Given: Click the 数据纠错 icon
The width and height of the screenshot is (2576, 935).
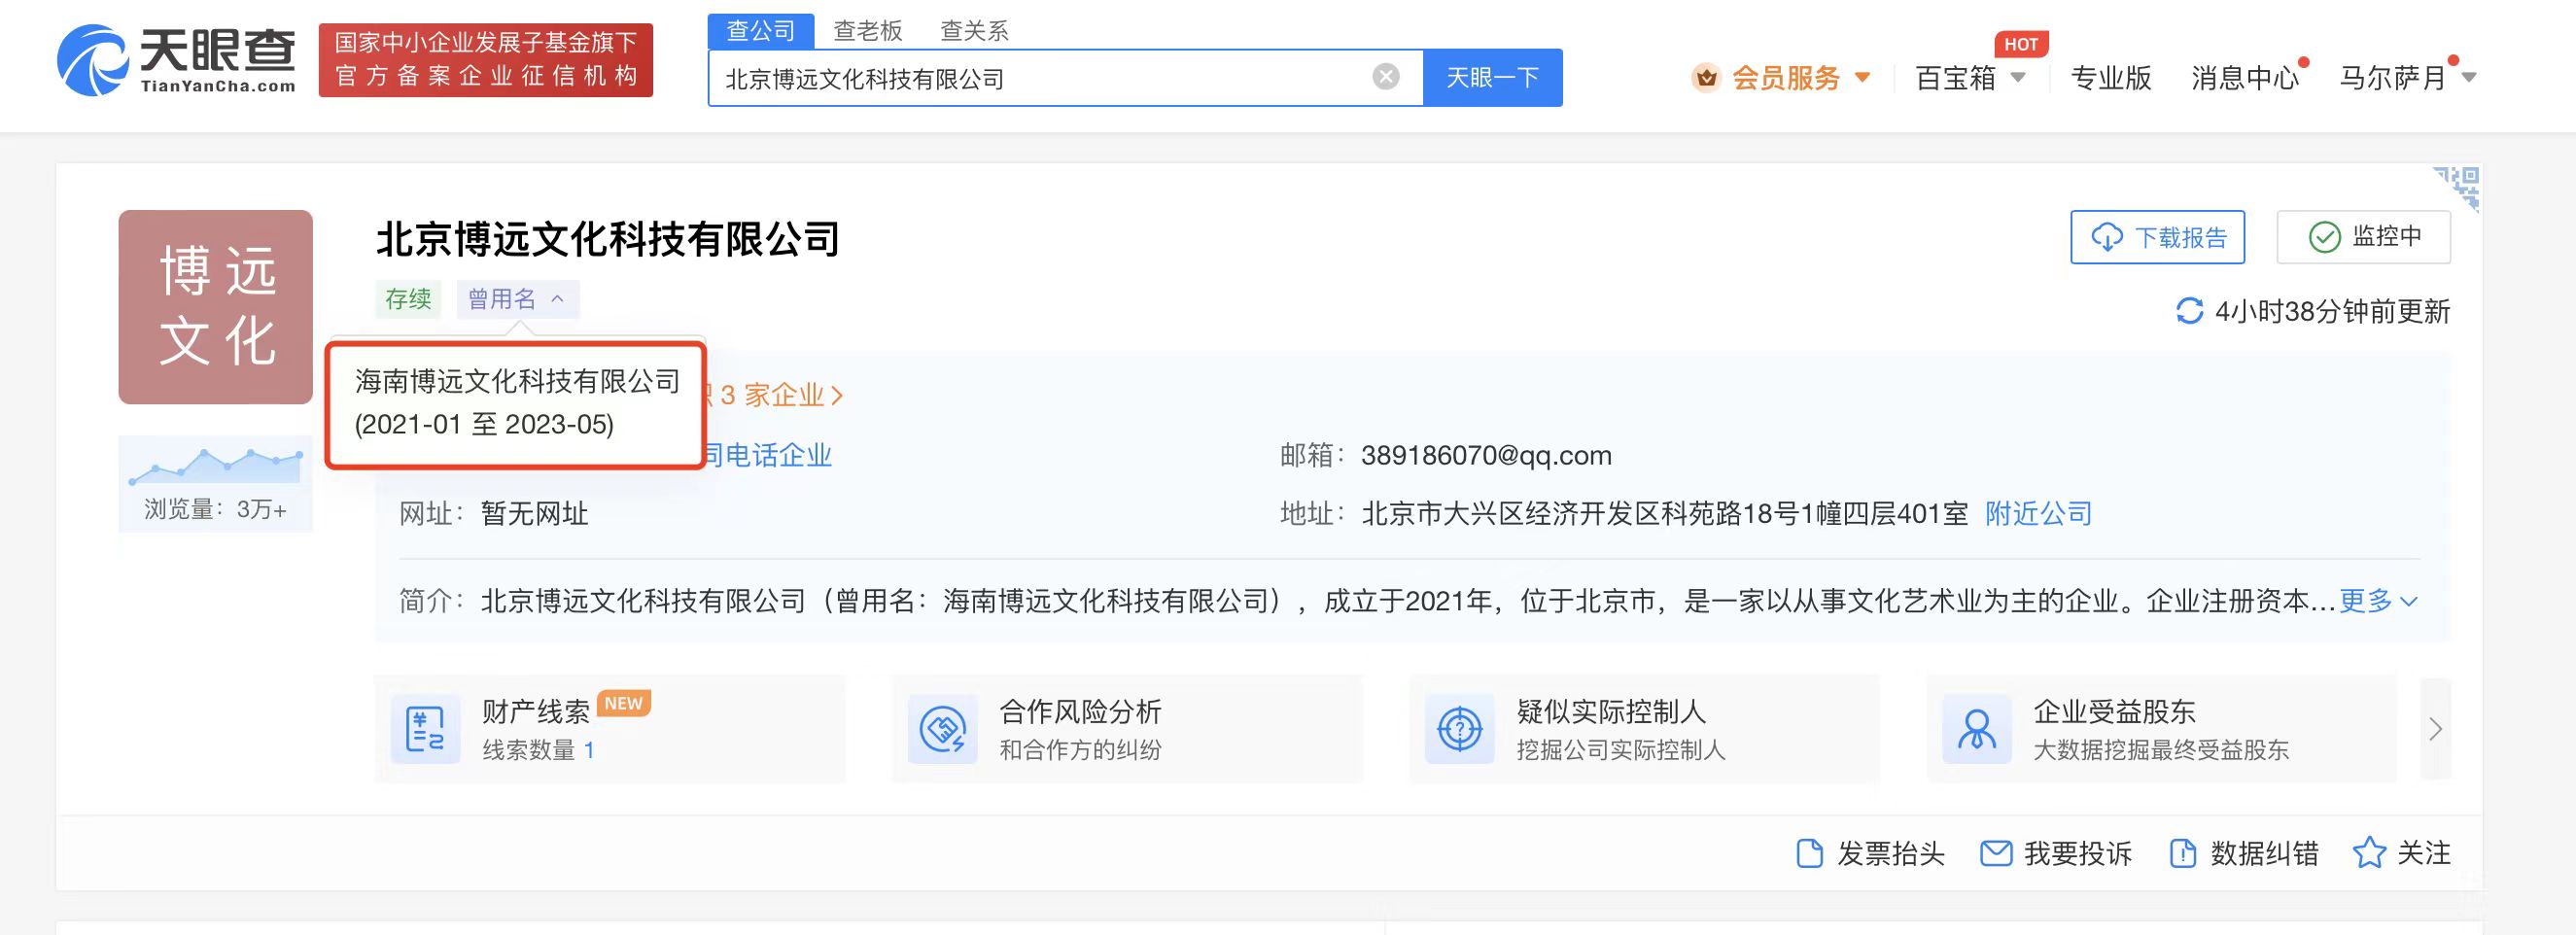Looking at the screenshot, I should (x=2183, y=853).
